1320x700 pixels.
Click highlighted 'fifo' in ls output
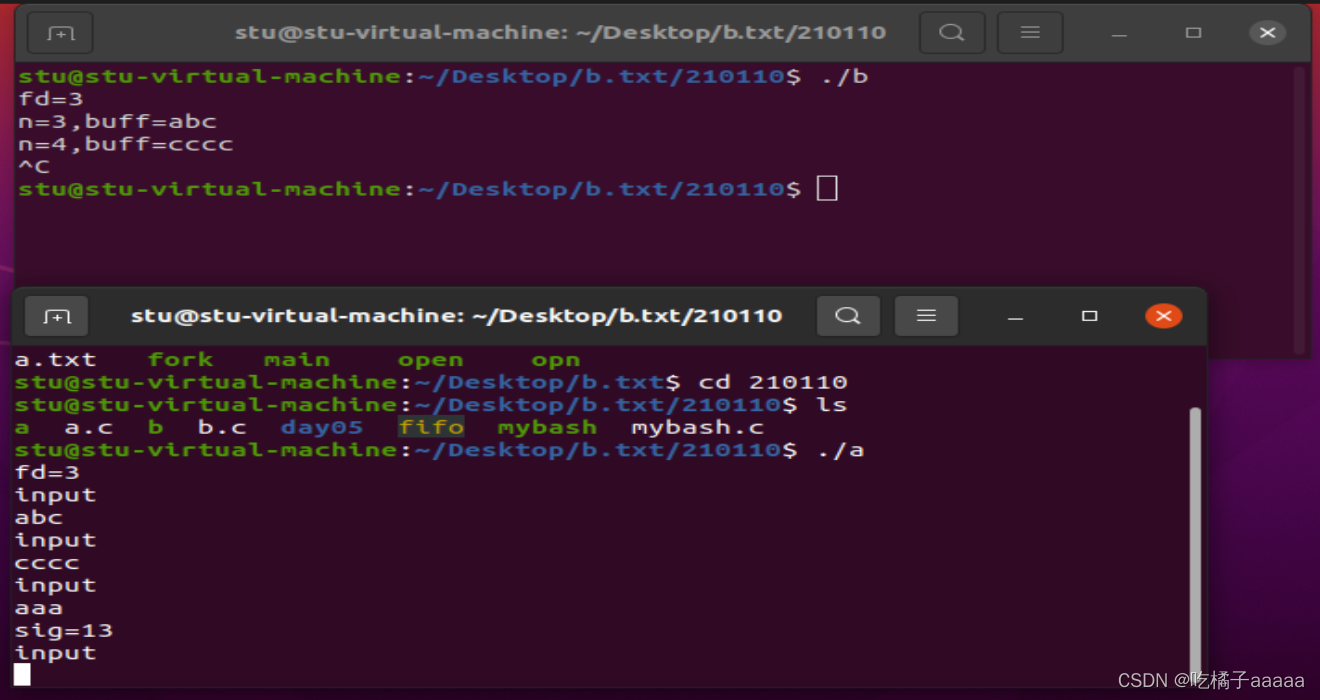(431, 428)
